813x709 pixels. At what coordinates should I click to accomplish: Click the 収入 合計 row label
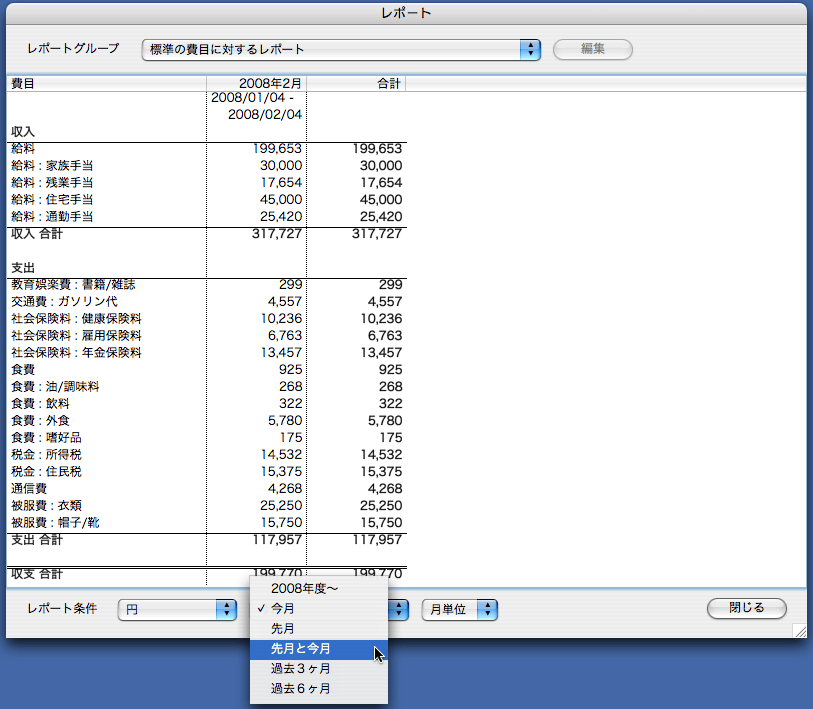pyautogui.click(x=37, y=234)
